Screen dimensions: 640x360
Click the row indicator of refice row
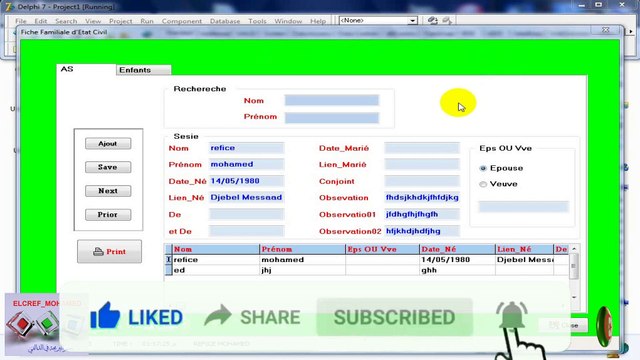point(169,260)
